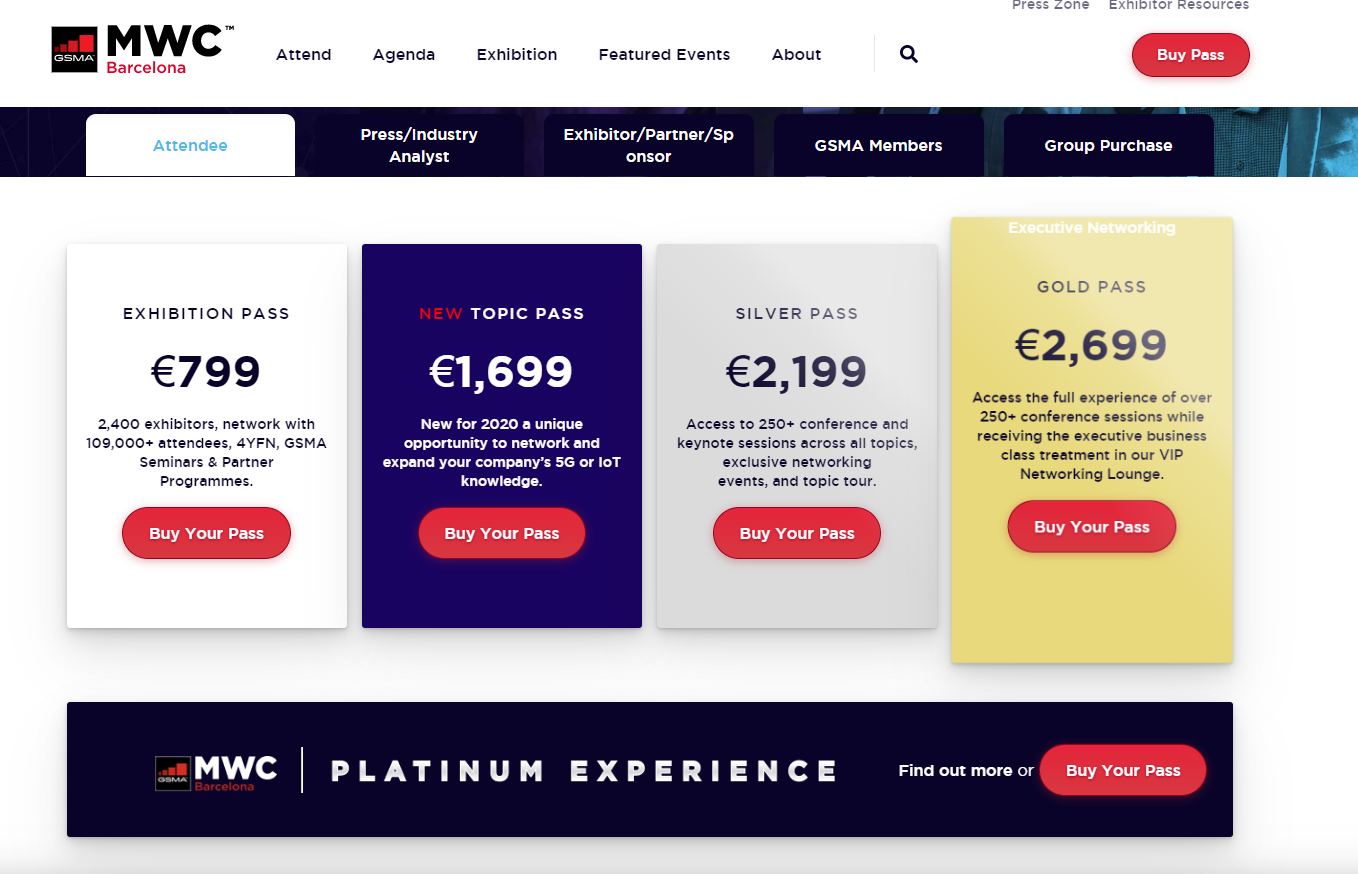Buy the Platinum Experience pass
Viewport: 1358px width, 874px height.
1123,770
